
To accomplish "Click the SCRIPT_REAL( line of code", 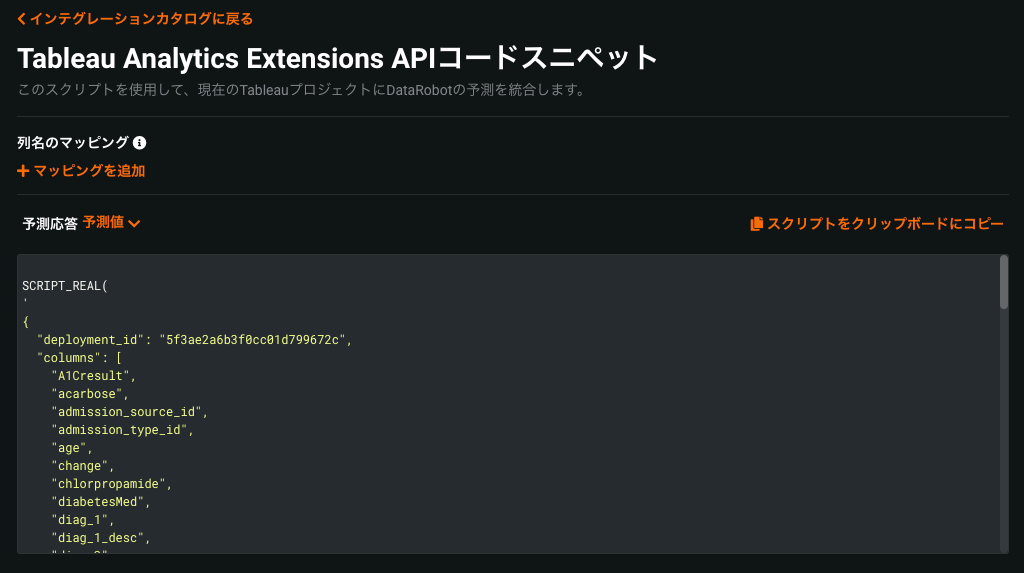I will click(x=64, y=286).
